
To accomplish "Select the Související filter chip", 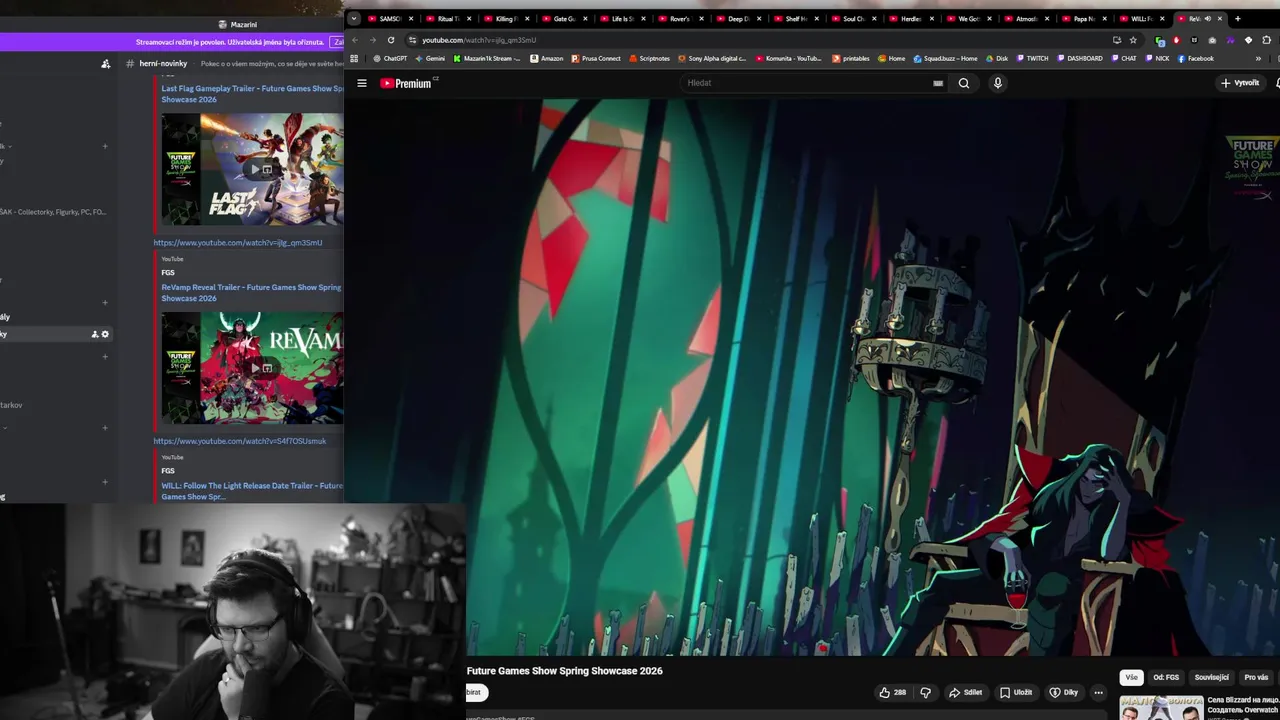I will click(1212, 677).
